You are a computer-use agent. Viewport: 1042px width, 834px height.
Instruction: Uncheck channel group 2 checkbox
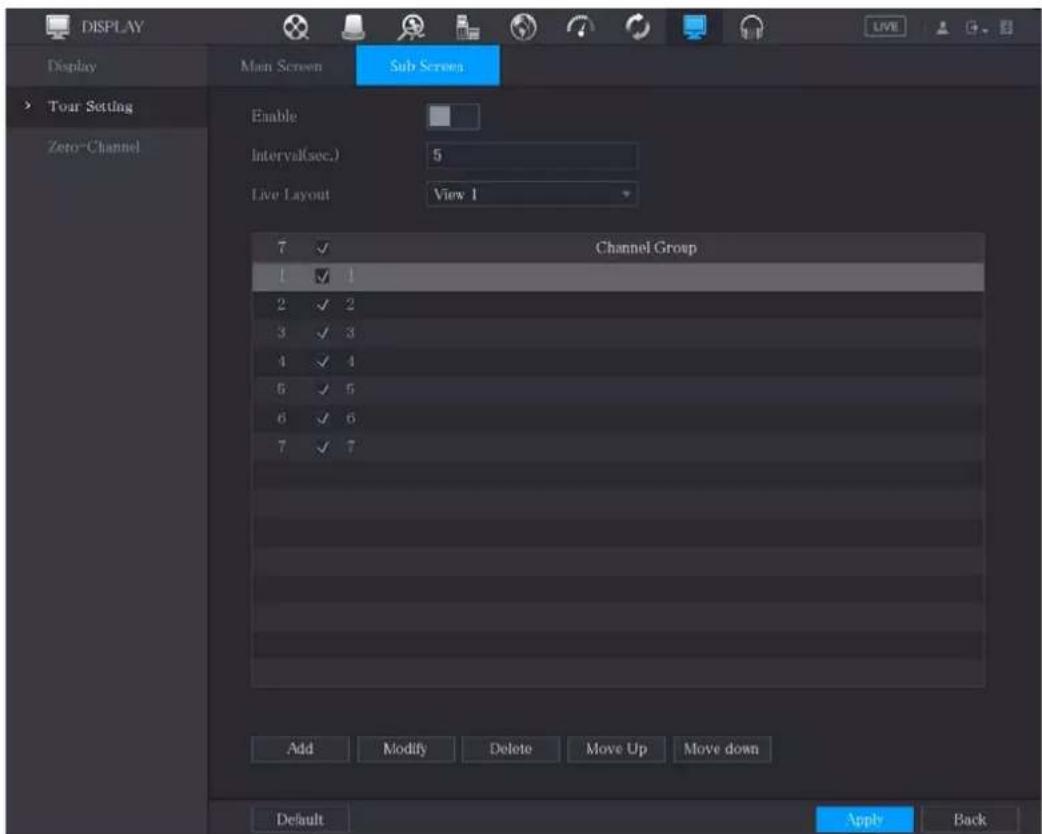322,305
